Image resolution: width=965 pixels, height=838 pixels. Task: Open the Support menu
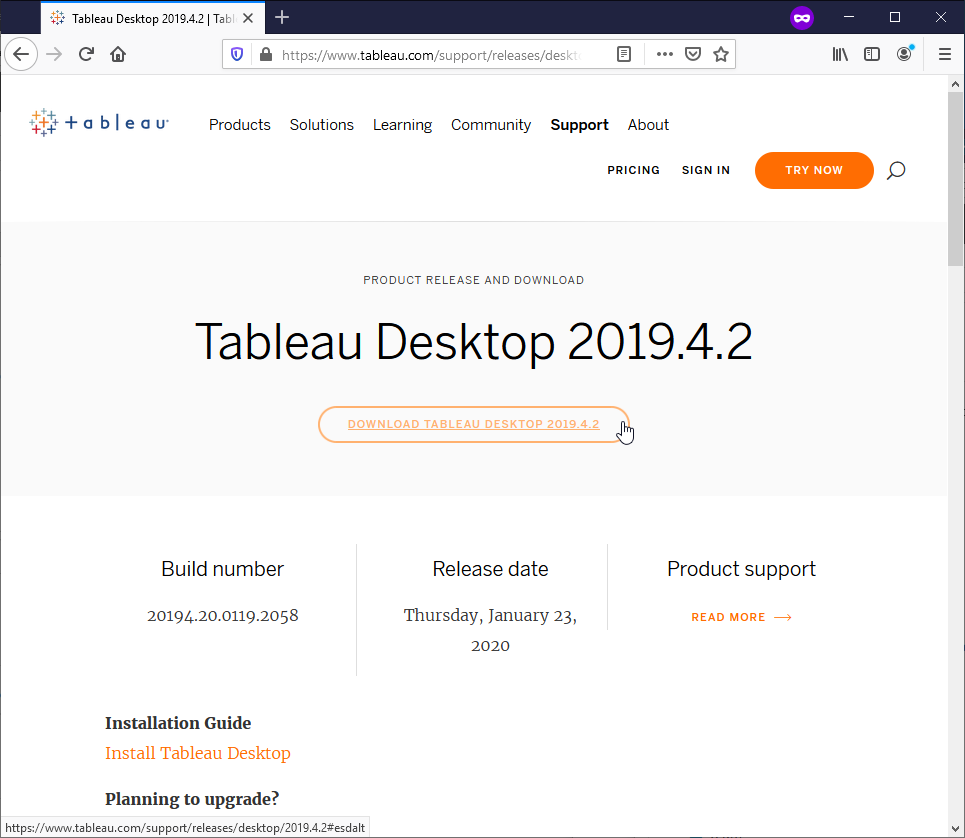(579, 125)
